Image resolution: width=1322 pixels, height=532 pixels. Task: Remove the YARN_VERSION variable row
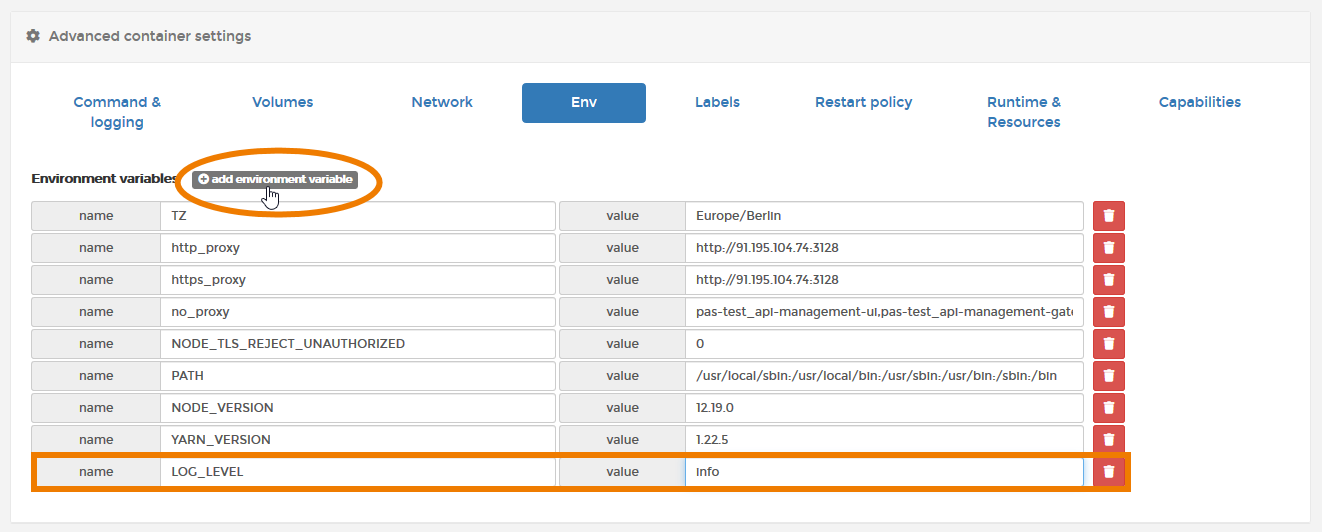pos(1109,440)
